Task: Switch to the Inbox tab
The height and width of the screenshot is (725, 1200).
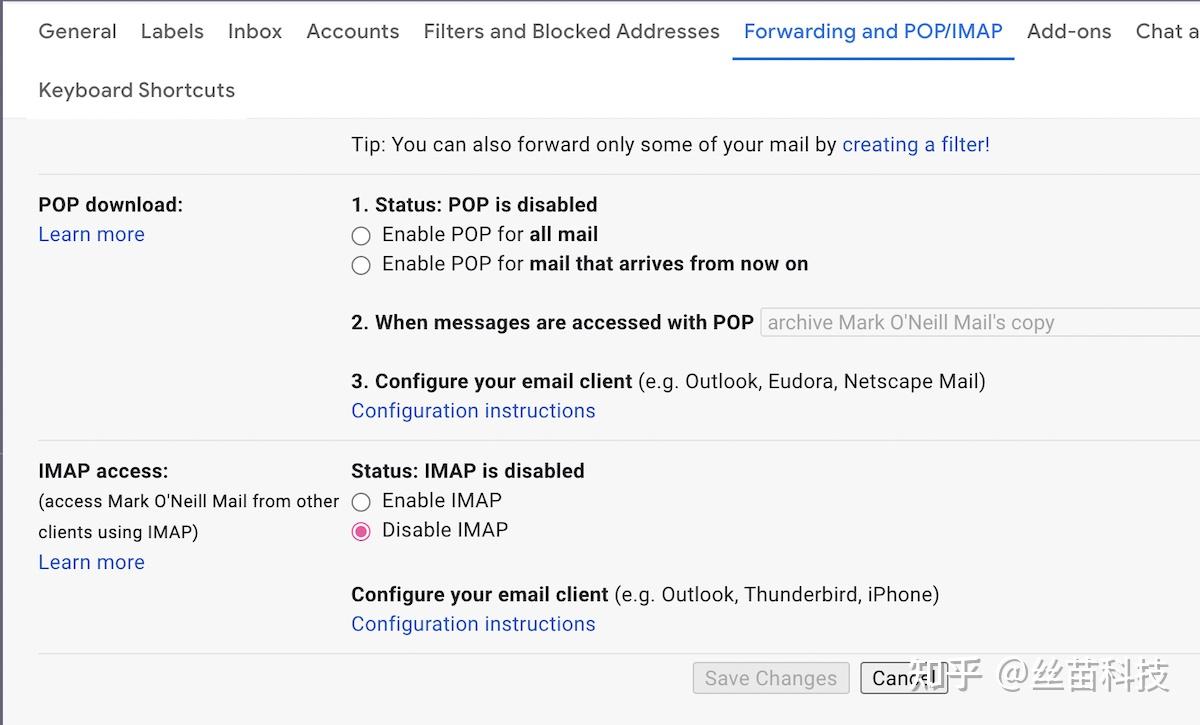Action: click(x=255, y=31)
